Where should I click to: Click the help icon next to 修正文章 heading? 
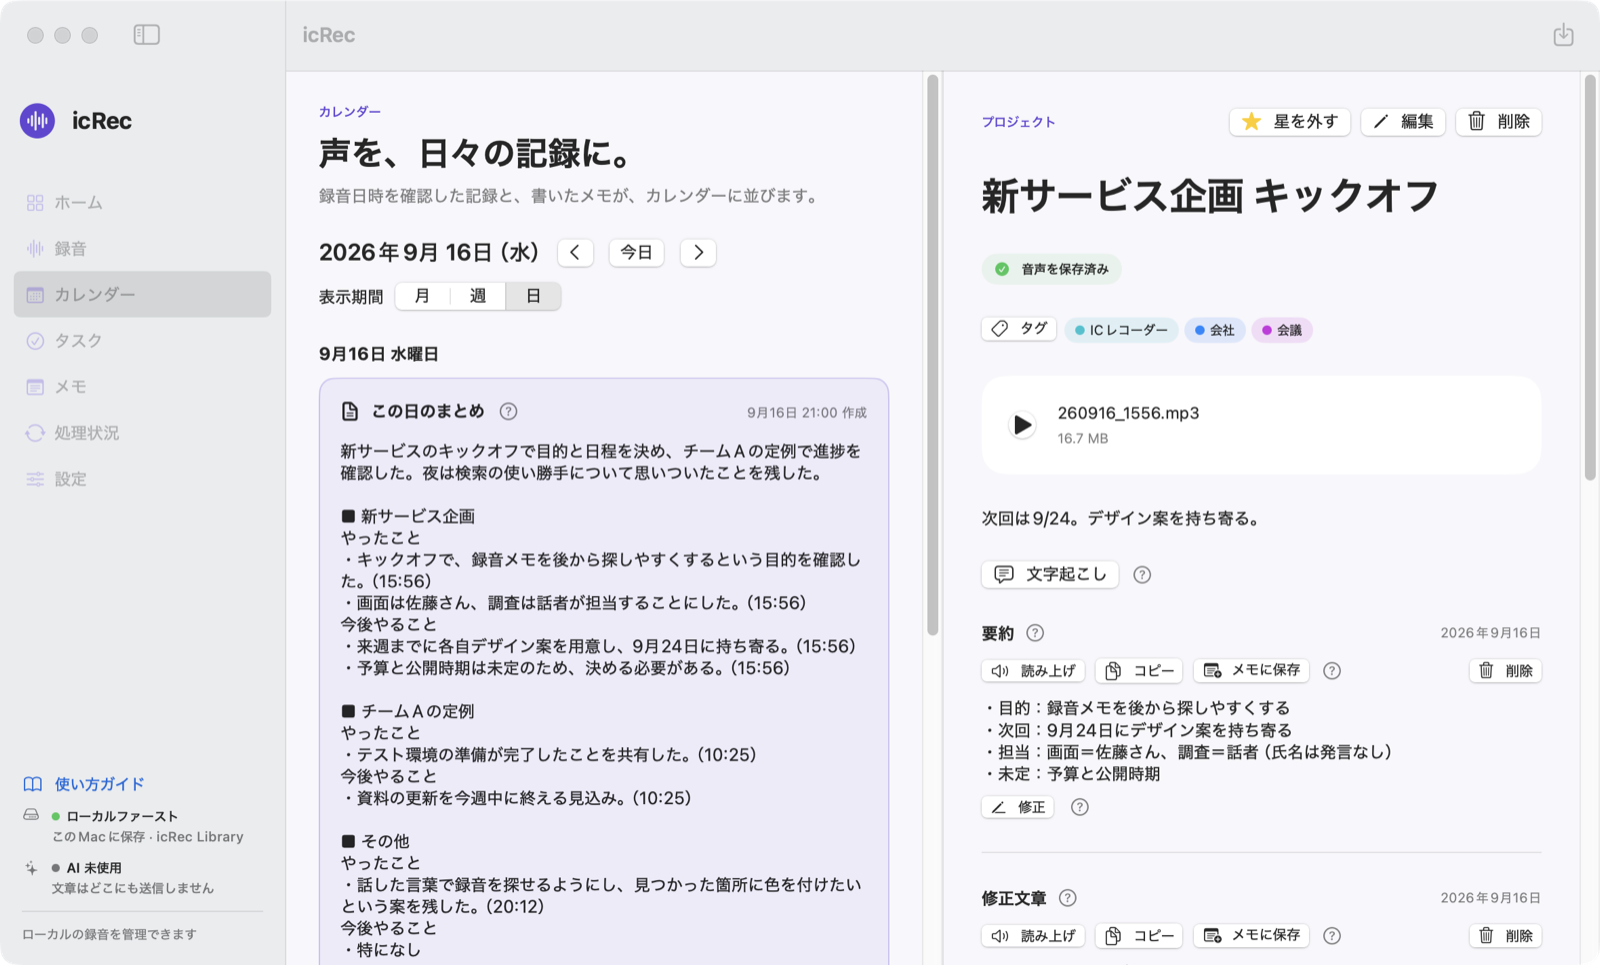pyautogui.click(x=1068, y=898)
